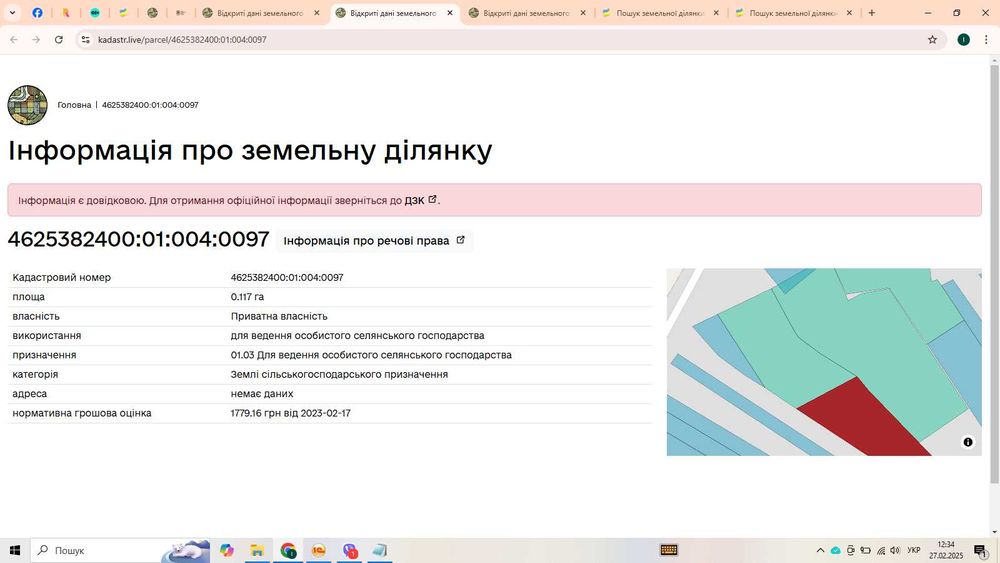Switch to last 'Пошук земельної ділянки' tab
This screenshot has height=563, width=1000.
(793, 13)
